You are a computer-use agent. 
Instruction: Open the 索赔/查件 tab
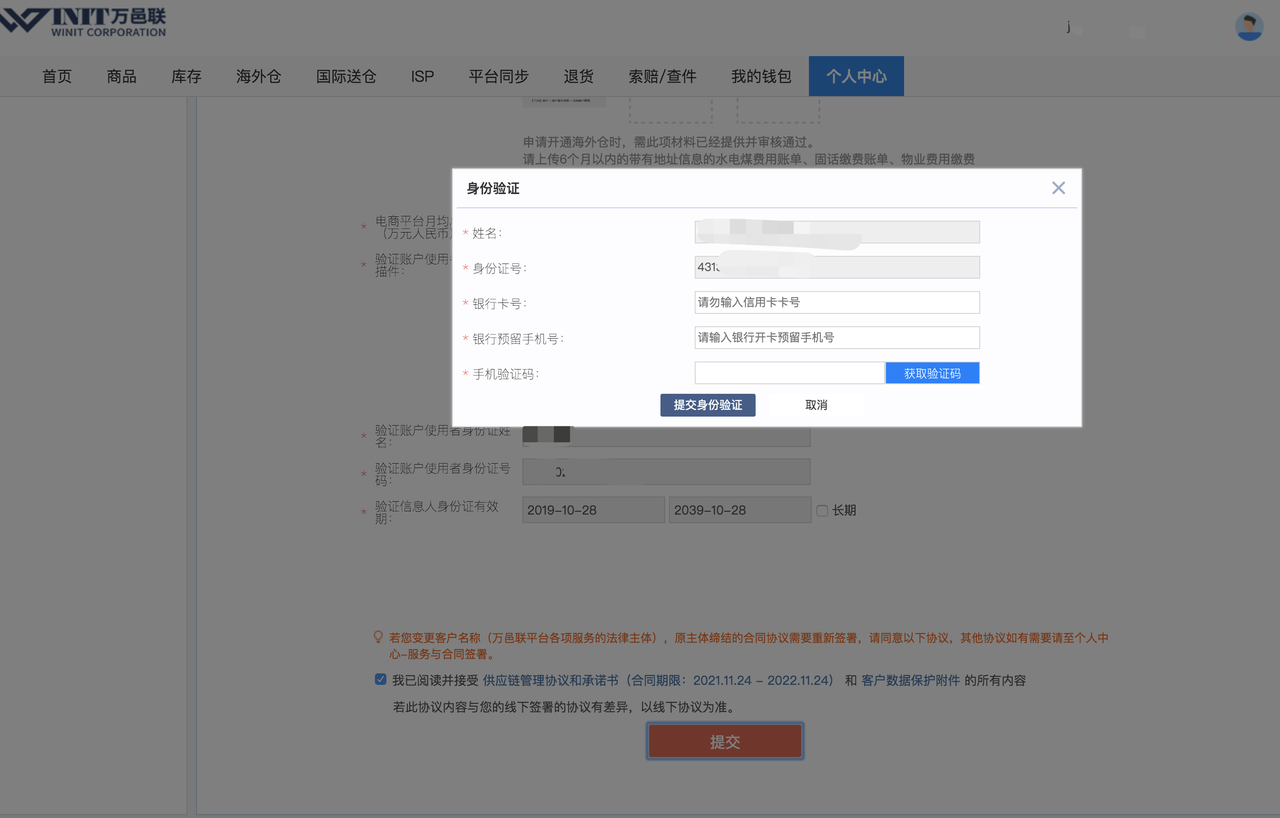tap(663, 76)
